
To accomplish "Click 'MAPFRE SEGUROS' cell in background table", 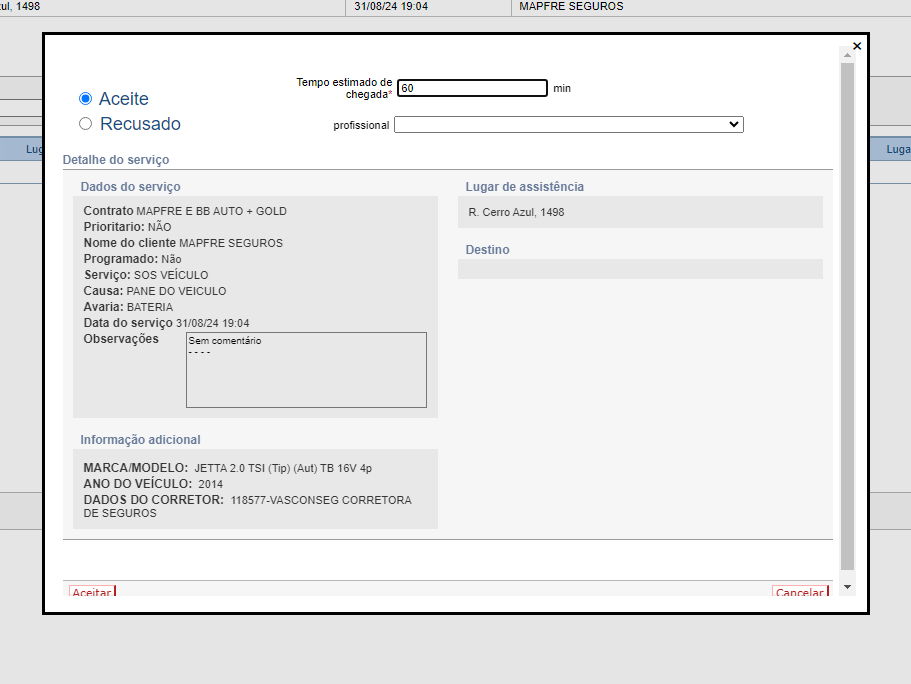I will click(x=571, y=6).
